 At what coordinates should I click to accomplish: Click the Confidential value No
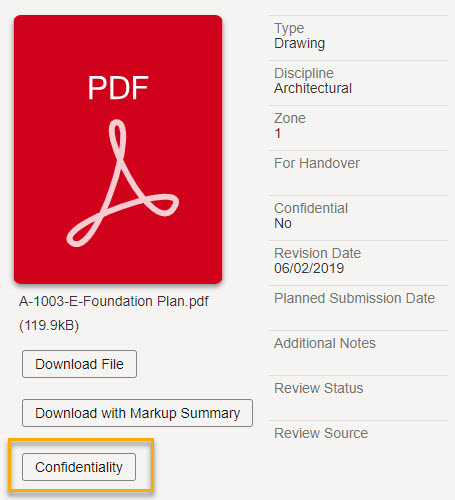[283, 223]
